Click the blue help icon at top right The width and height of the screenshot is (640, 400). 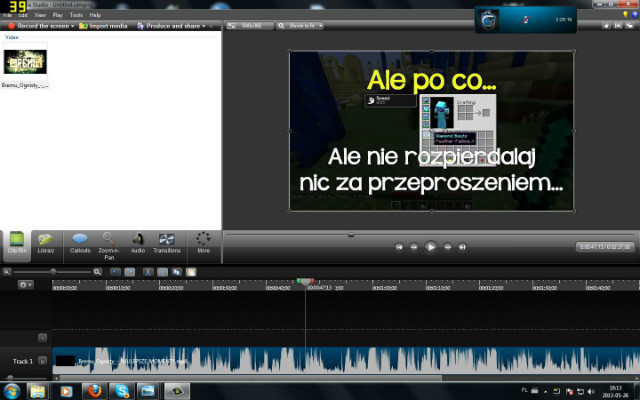tap(635, 15)
